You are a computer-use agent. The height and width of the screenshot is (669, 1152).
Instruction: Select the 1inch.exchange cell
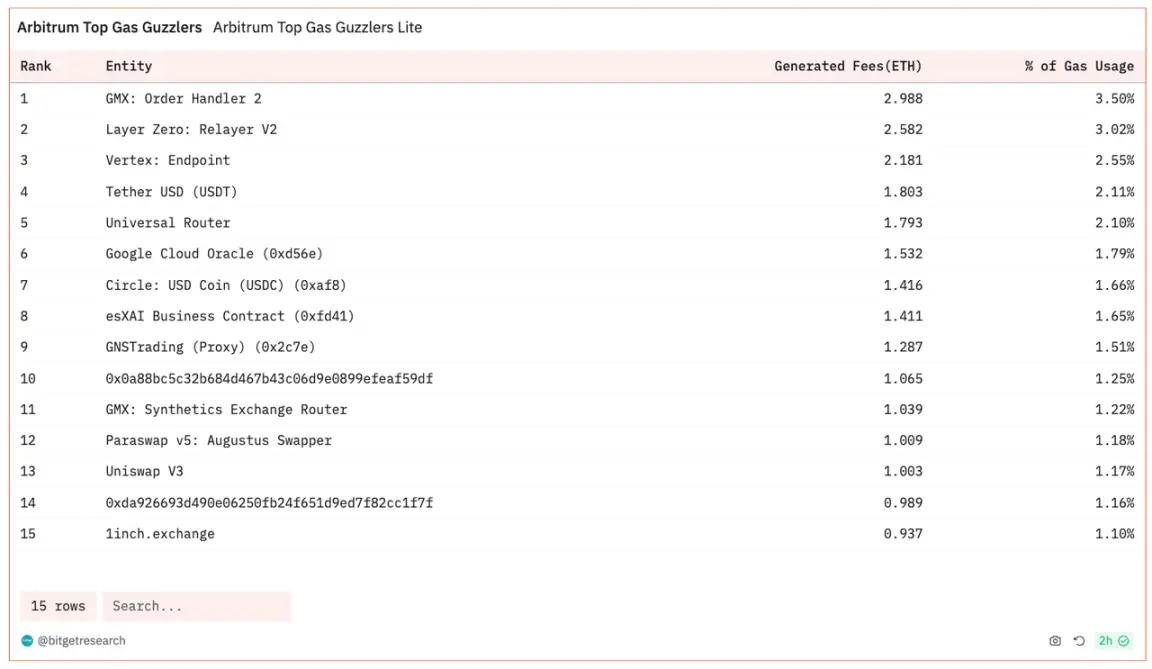click(x=160, y=534)
